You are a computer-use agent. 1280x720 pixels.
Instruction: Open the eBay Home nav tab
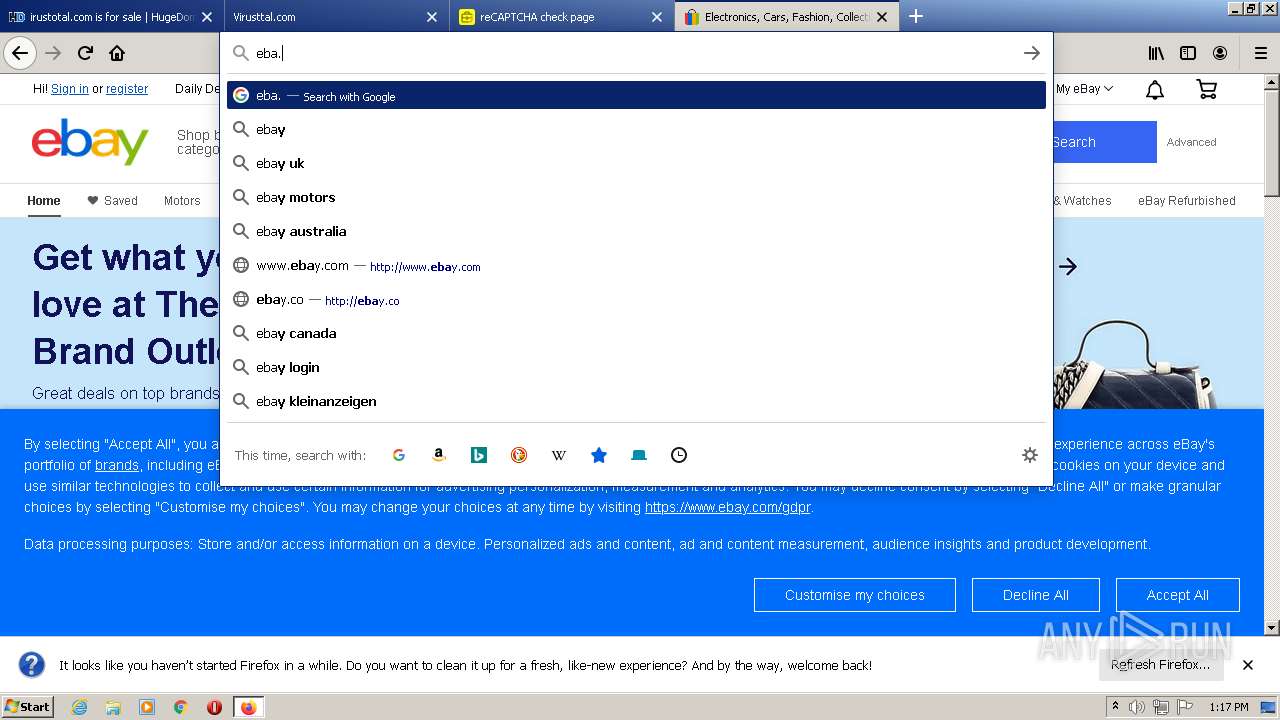tap(44, 201)
